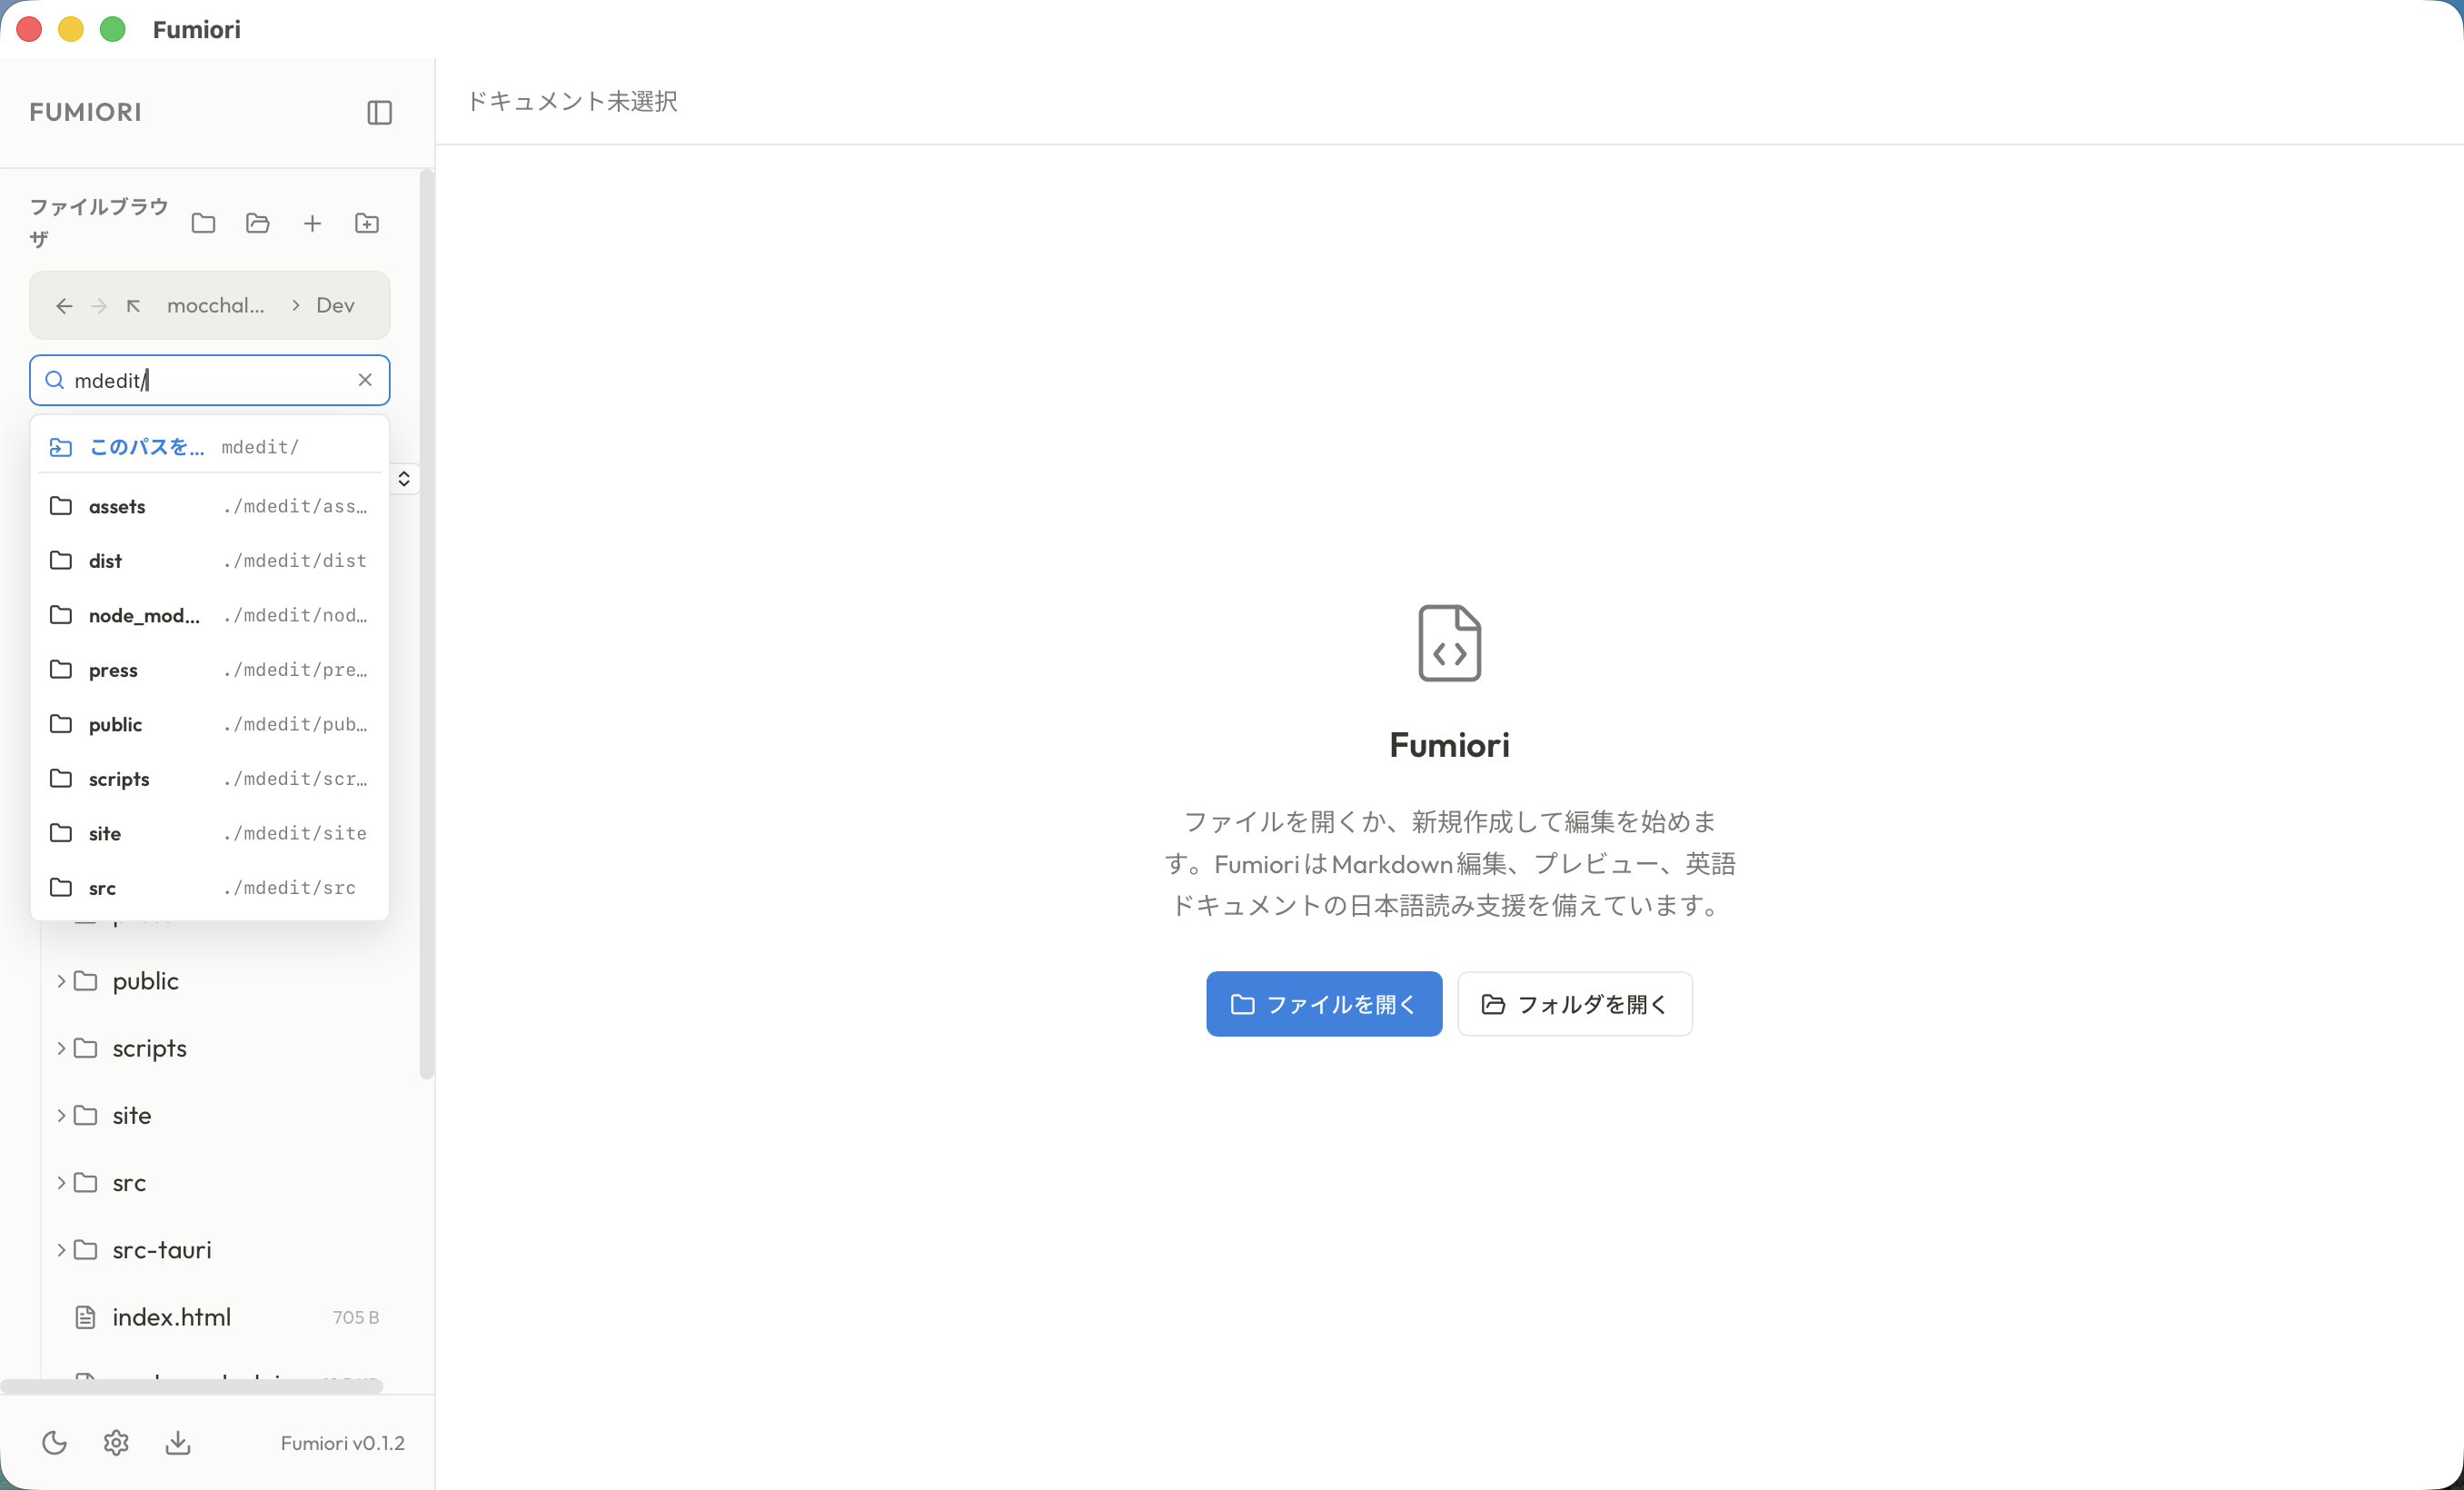Screen dimensions: 2464x1490
Task: Expand the public folder chevron in tree
Action: pos(61,981)
